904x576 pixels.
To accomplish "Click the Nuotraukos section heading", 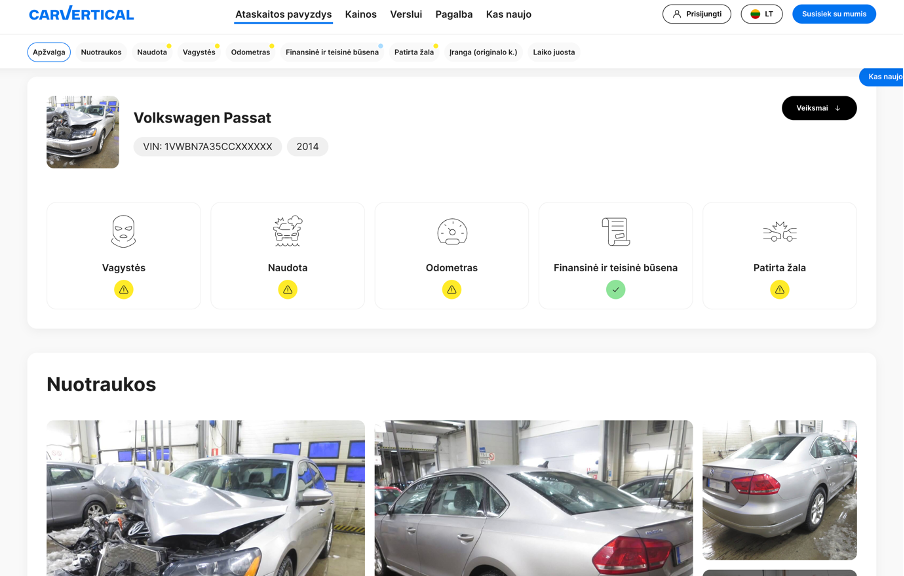I will point(101,384).
